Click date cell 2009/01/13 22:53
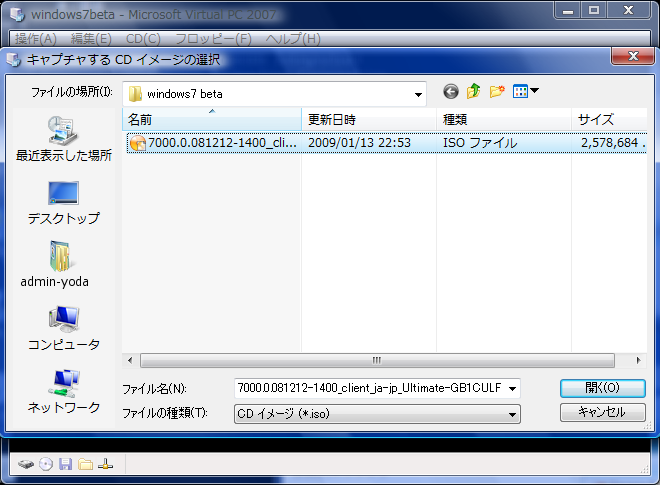660x485 pixels. click(359, 143)
